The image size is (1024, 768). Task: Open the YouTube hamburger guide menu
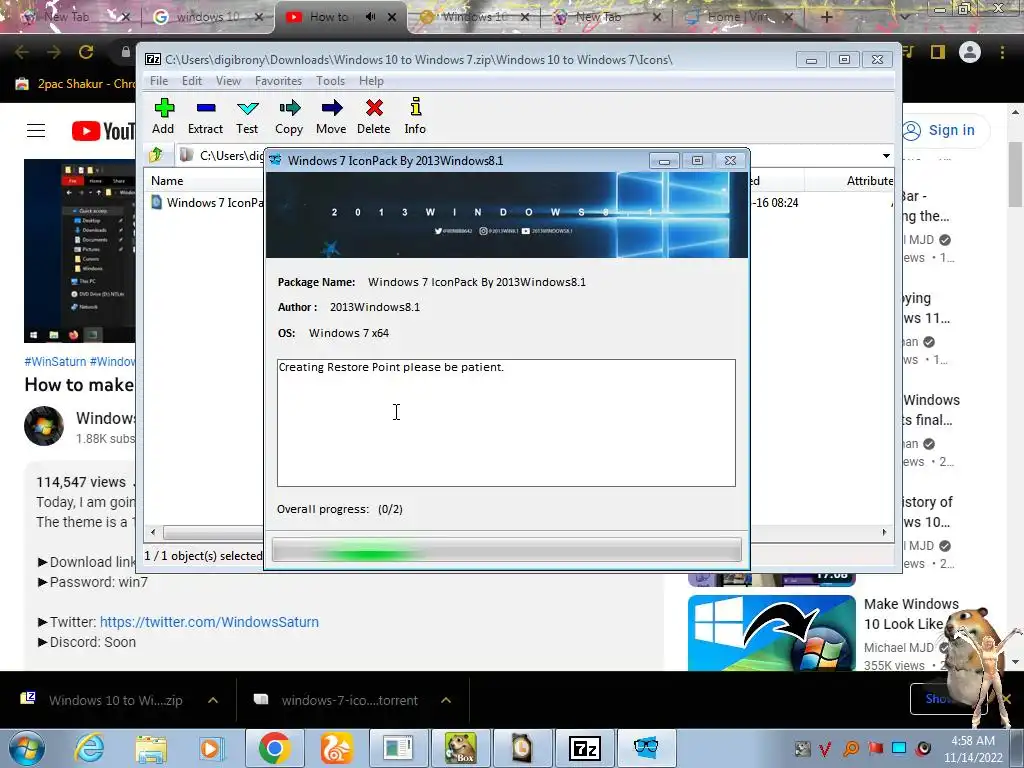(x=36, y=131)
